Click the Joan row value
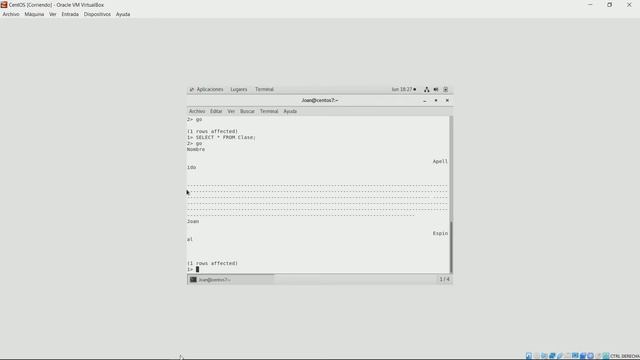640x360 pixels. (x=193, y=221)
